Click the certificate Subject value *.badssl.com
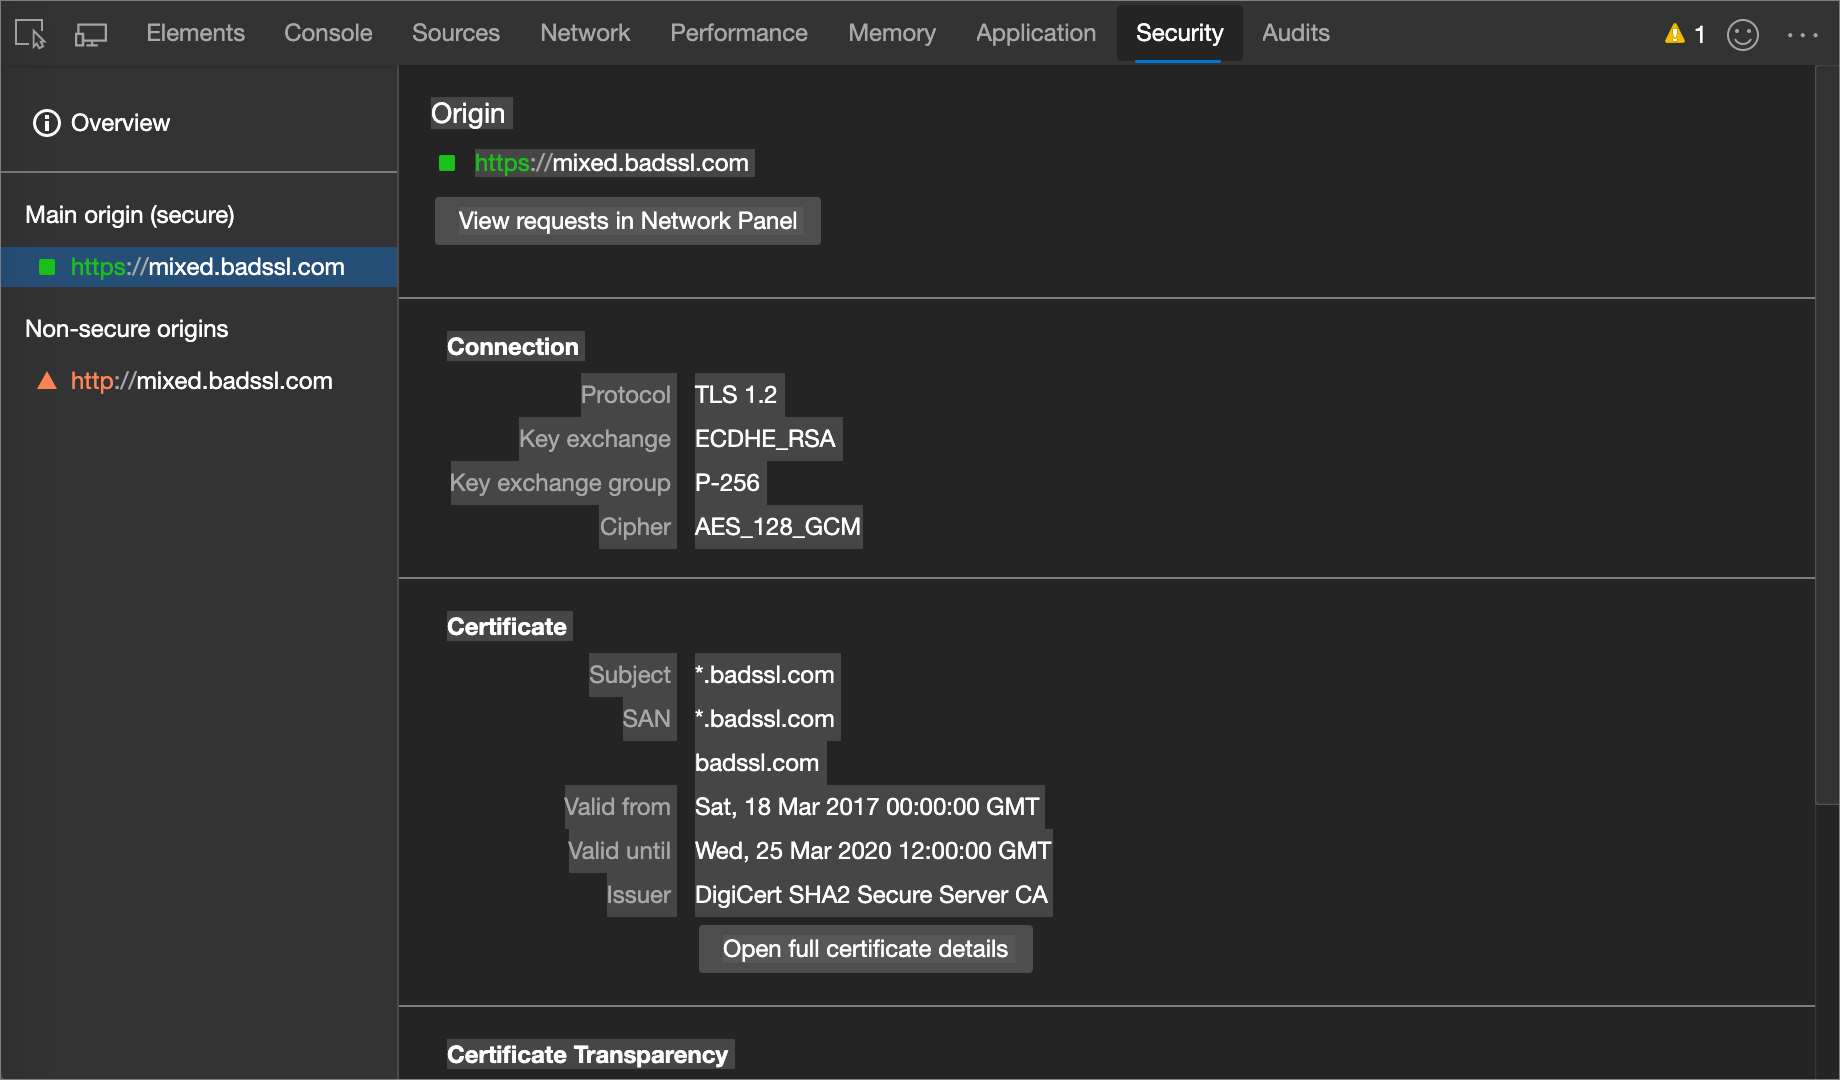This screenshot has width=1840, height=1080. tap(765, 675)
